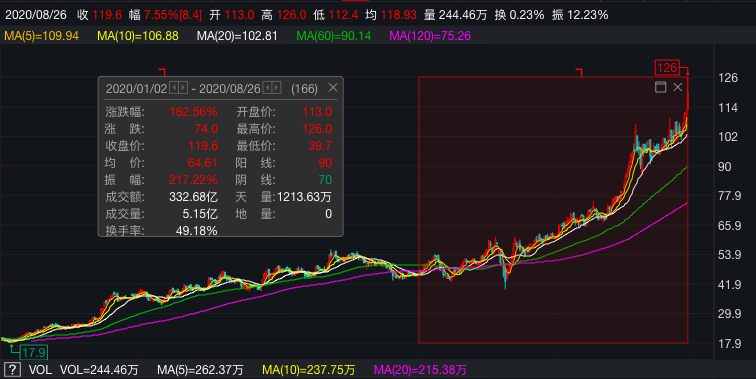Click the 天量 1213.63万 value

[x=304, y=197]
